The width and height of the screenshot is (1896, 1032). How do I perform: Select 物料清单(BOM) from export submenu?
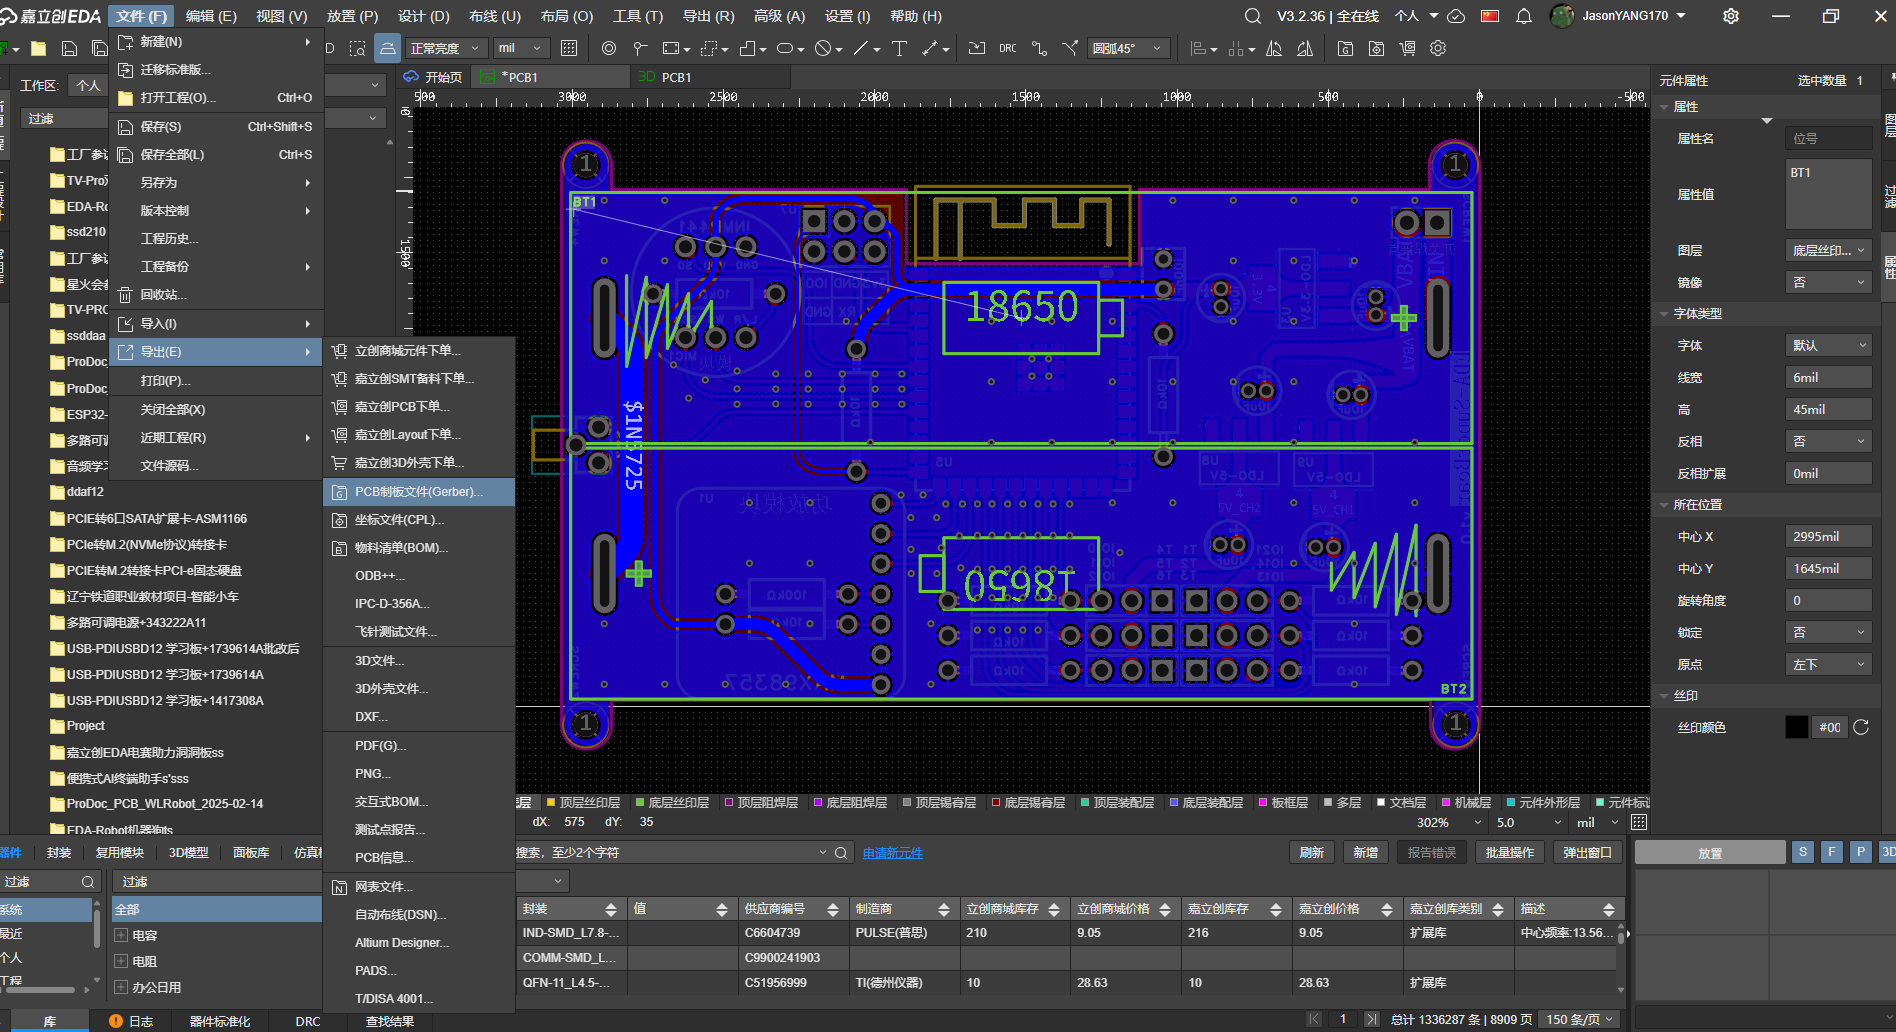pyautogui.click(x=401, y=548)
